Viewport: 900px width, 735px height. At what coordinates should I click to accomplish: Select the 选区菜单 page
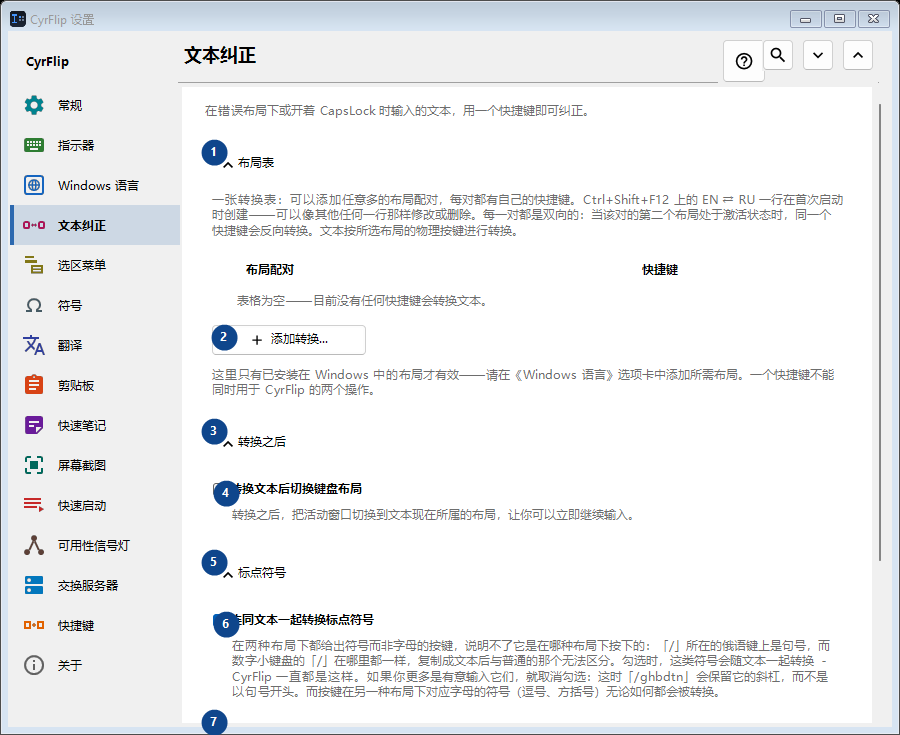(x=95, y=265)
